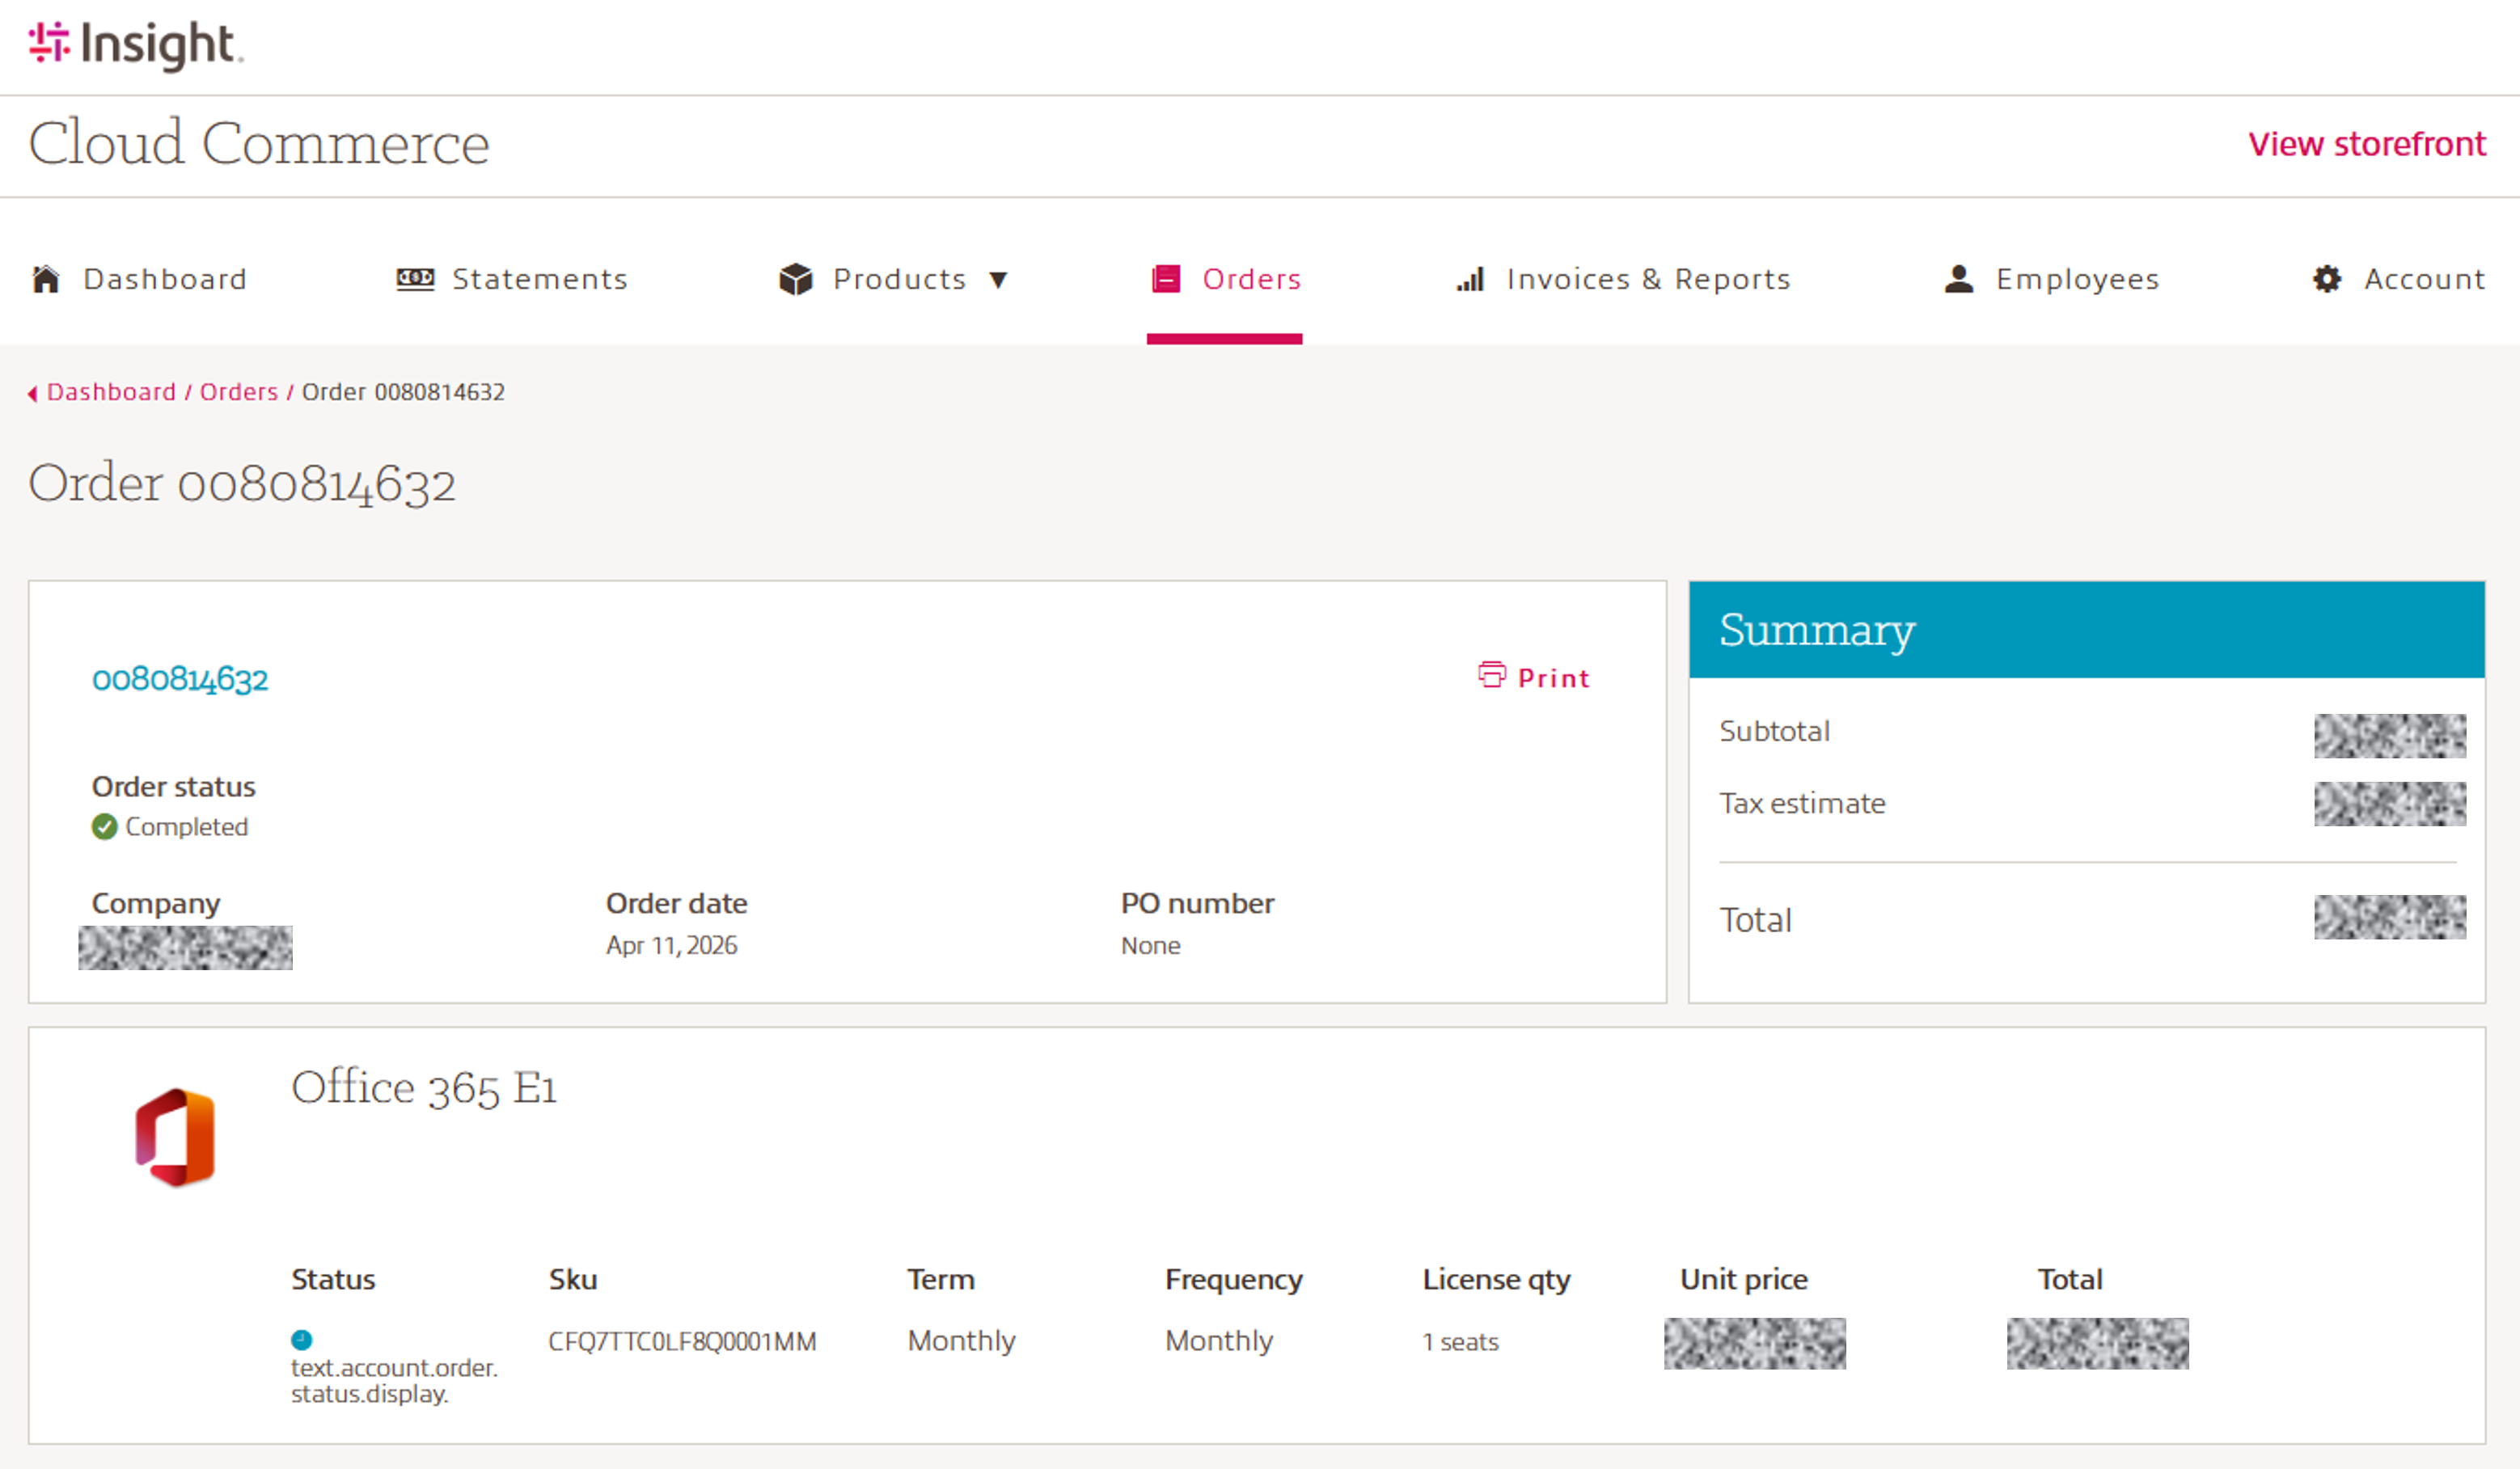
Task: Click the Dashboard breadcrumb link
Action: click(111, 392)
